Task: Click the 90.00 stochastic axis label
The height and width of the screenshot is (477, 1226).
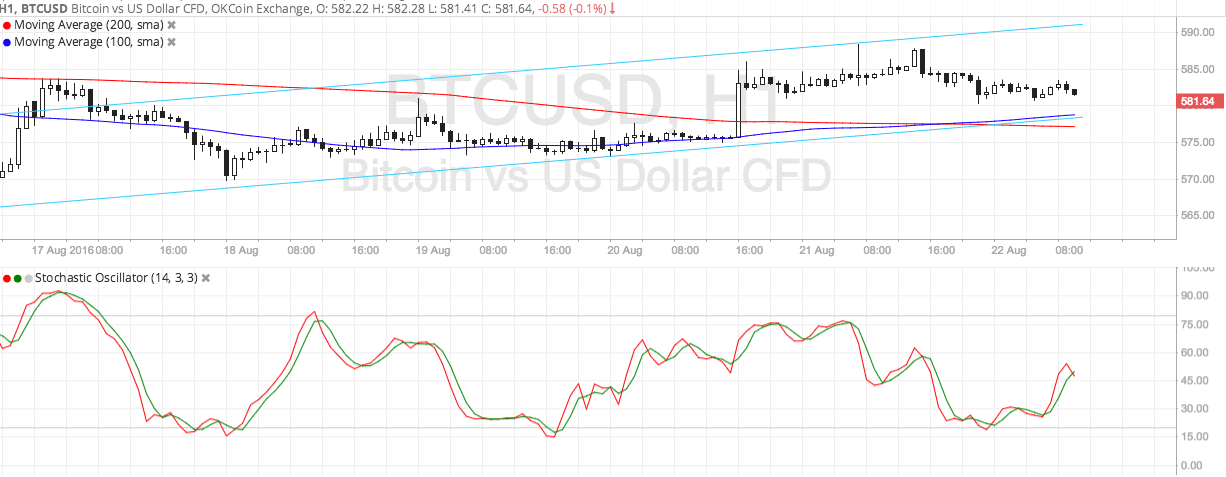Action: pyautogui.click(x=1196, y=296)
